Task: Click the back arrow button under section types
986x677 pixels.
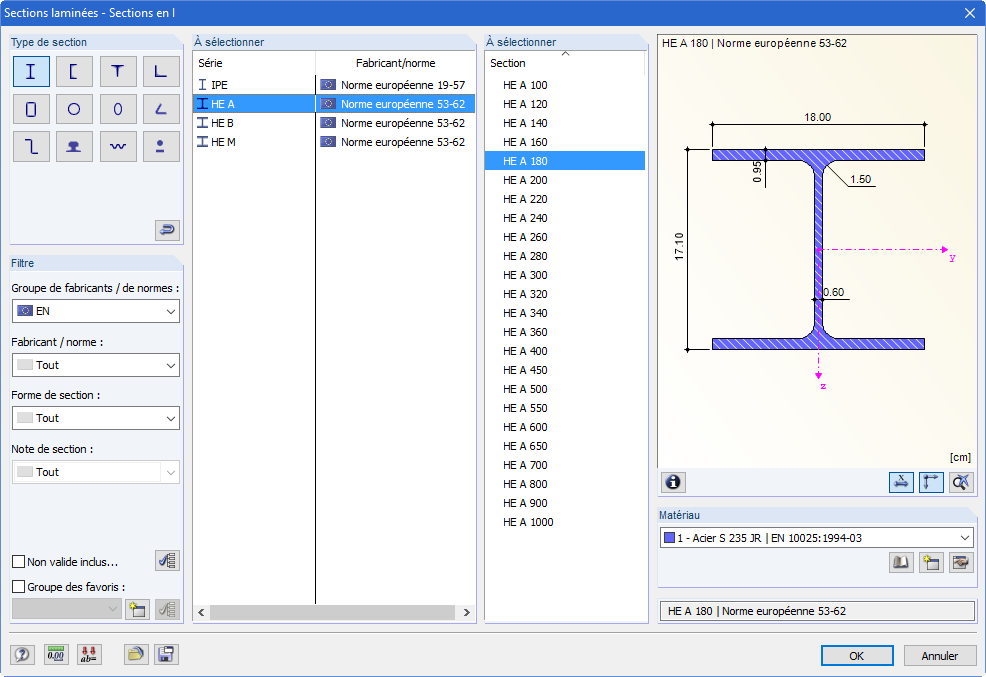Action: pos(167,230)
